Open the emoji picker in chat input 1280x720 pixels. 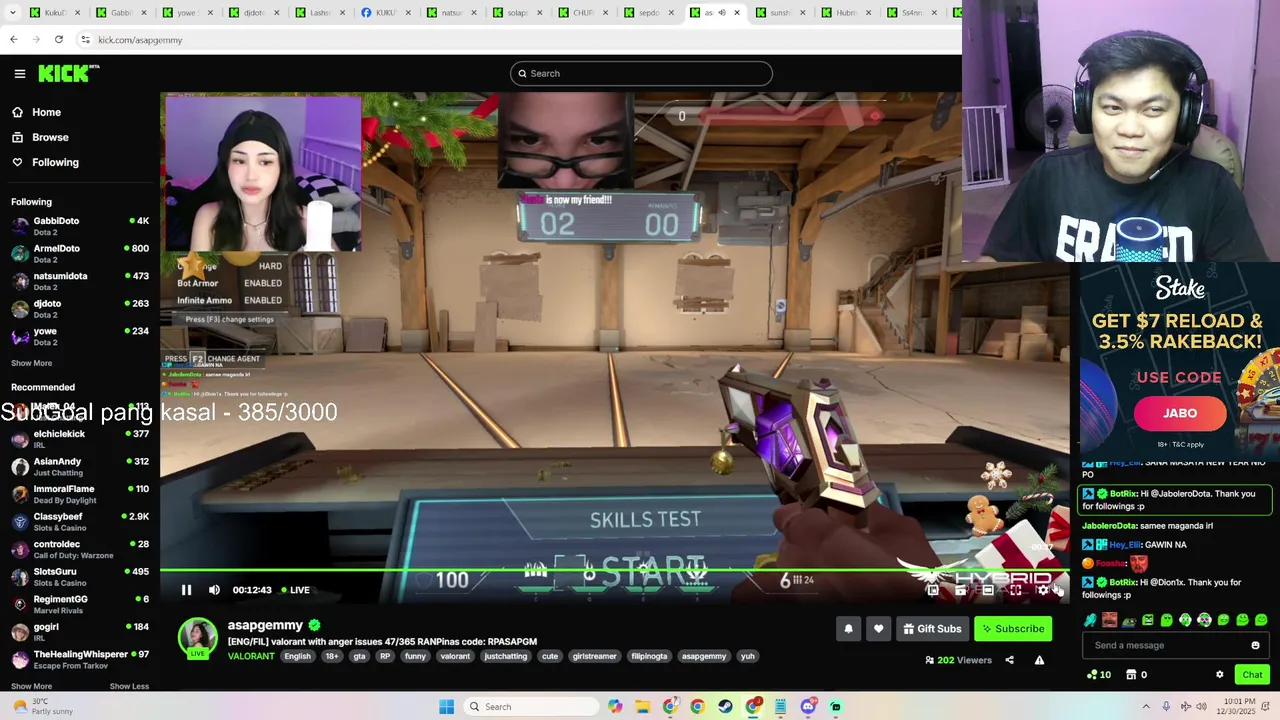[1255, 645]
